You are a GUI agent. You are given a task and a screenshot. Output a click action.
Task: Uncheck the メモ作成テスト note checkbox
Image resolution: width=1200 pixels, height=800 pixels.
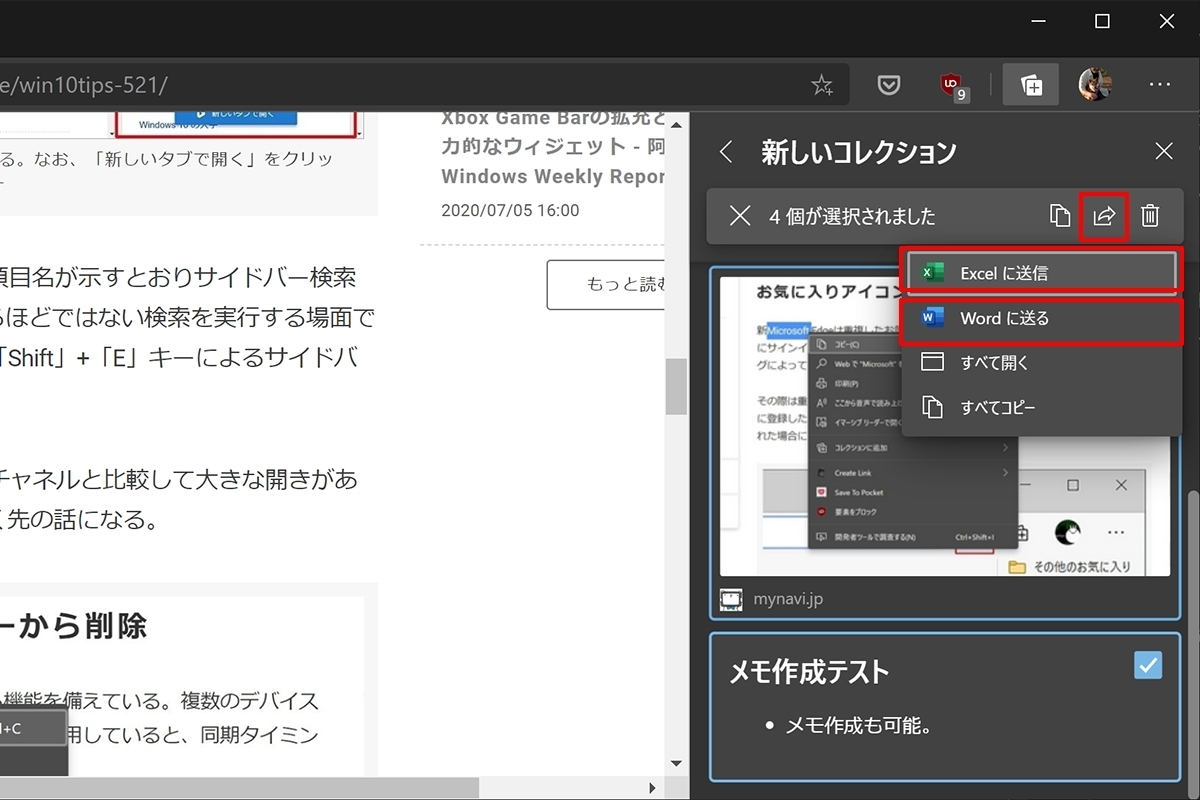click(x=1148, y=665)
